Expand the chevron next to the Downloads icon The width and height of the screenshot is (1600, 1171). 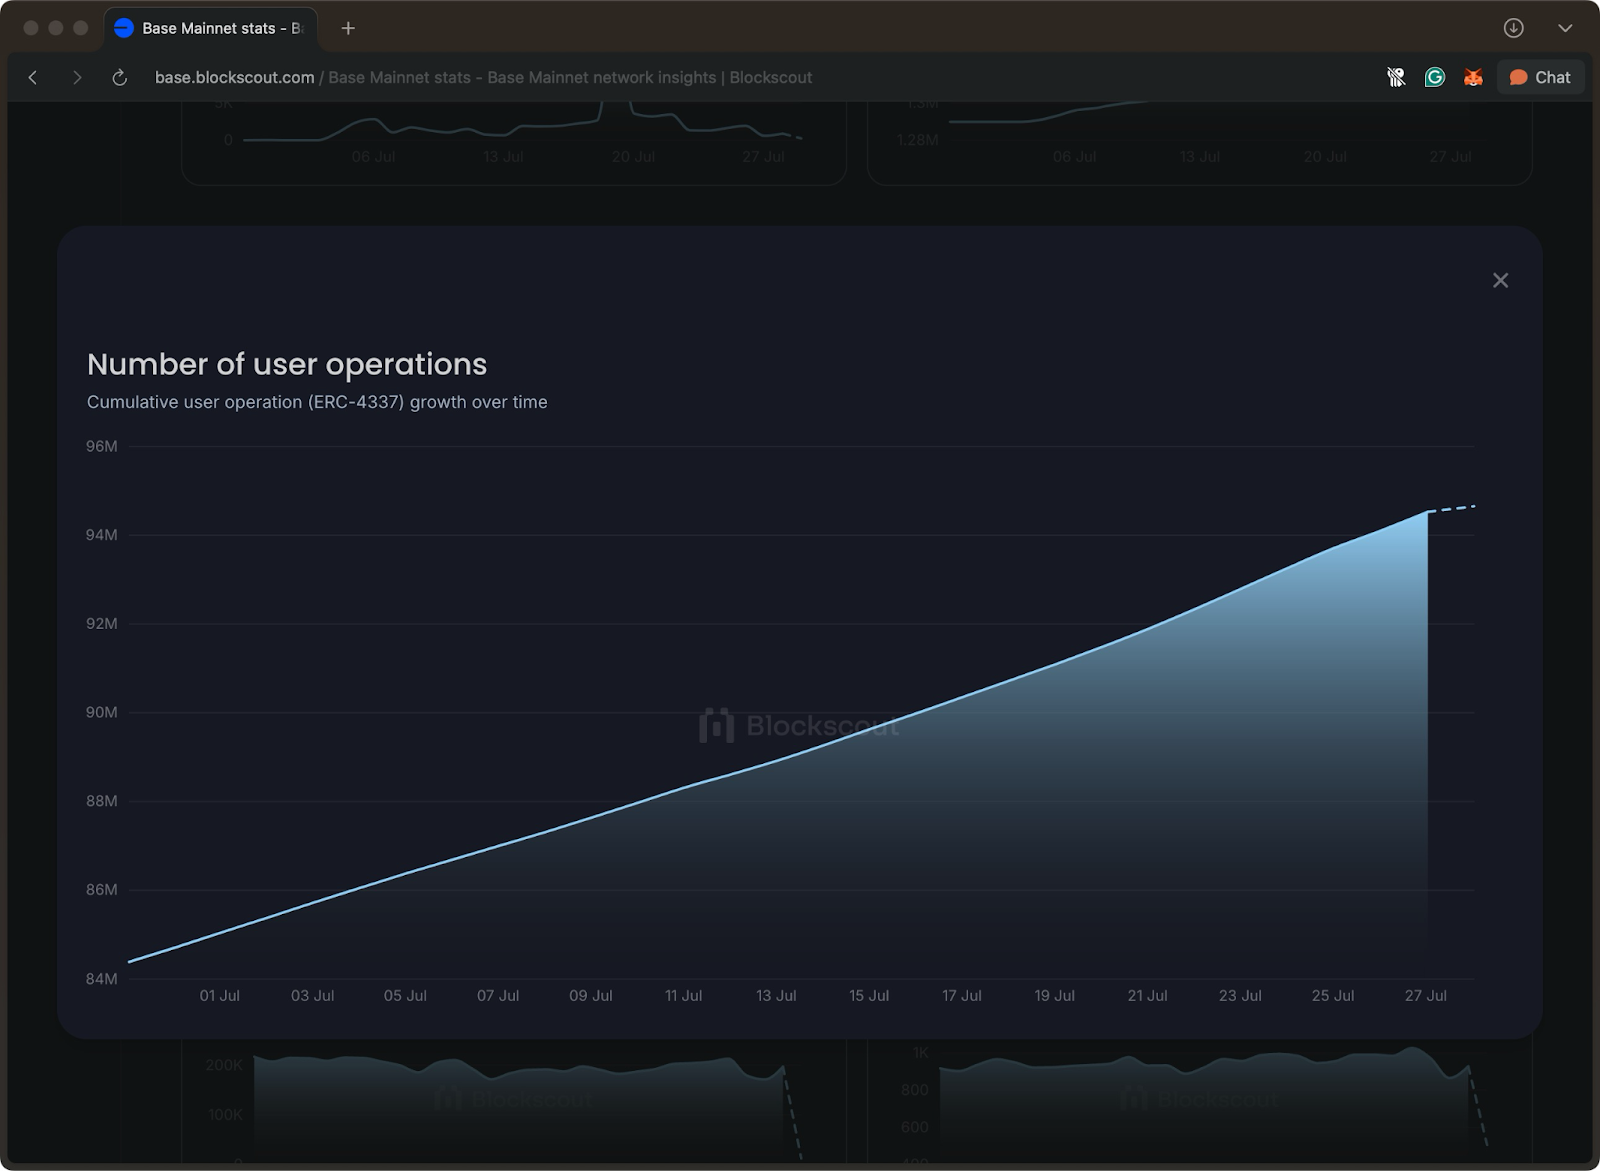click(1565, 29)
